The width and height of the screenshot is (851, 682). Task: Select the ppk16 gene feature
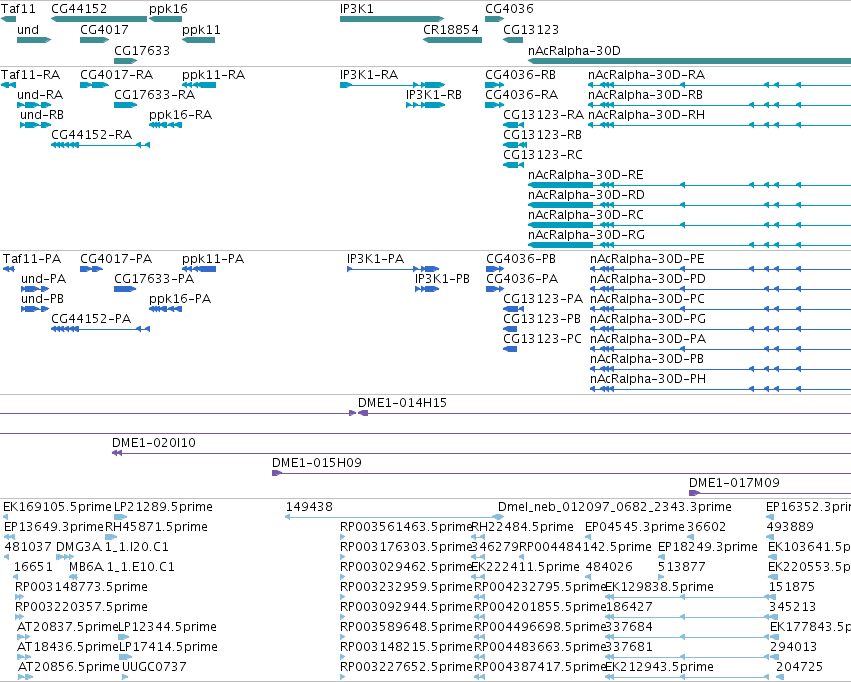click(x=166, y=19)
